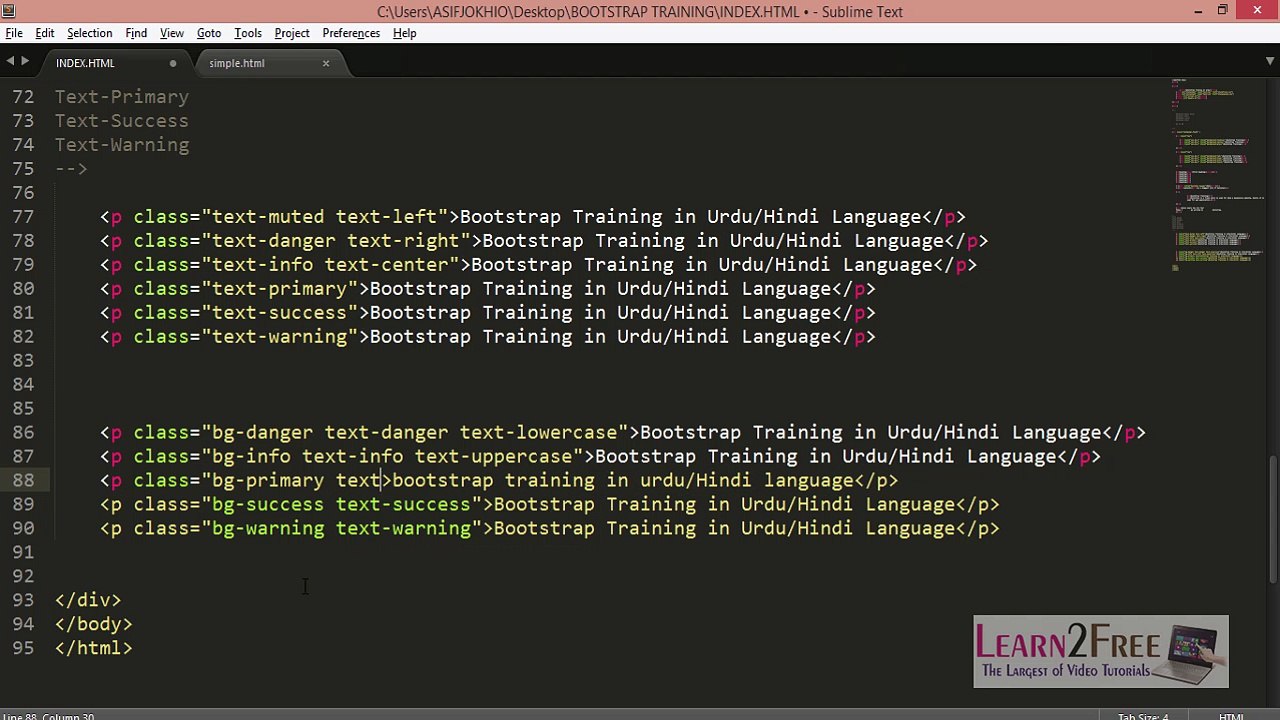1280x720 pixels.
Task: Close the simple.html tab
Action: pos(325,63)
